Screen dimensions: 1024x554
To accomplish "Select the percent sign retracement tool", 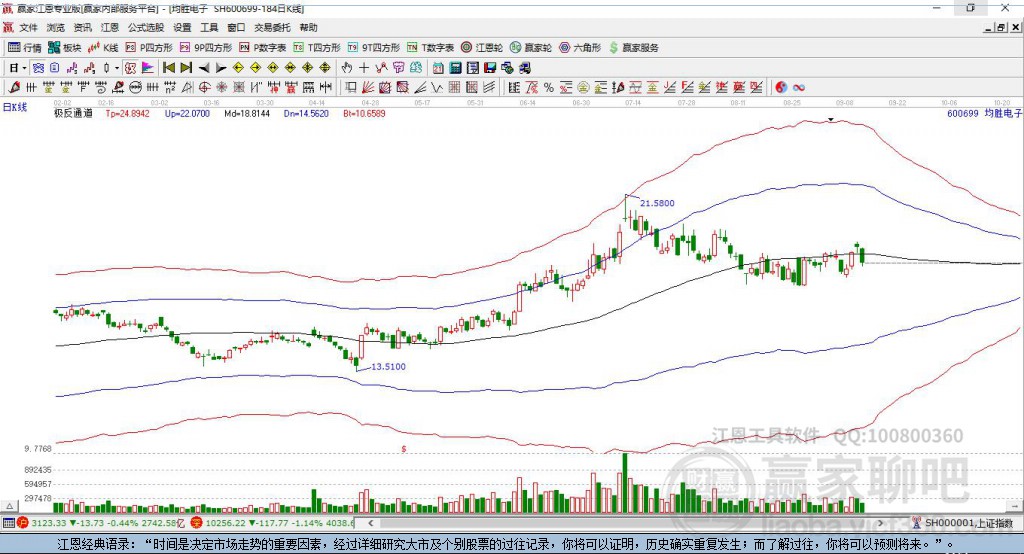I will (549, 87).
